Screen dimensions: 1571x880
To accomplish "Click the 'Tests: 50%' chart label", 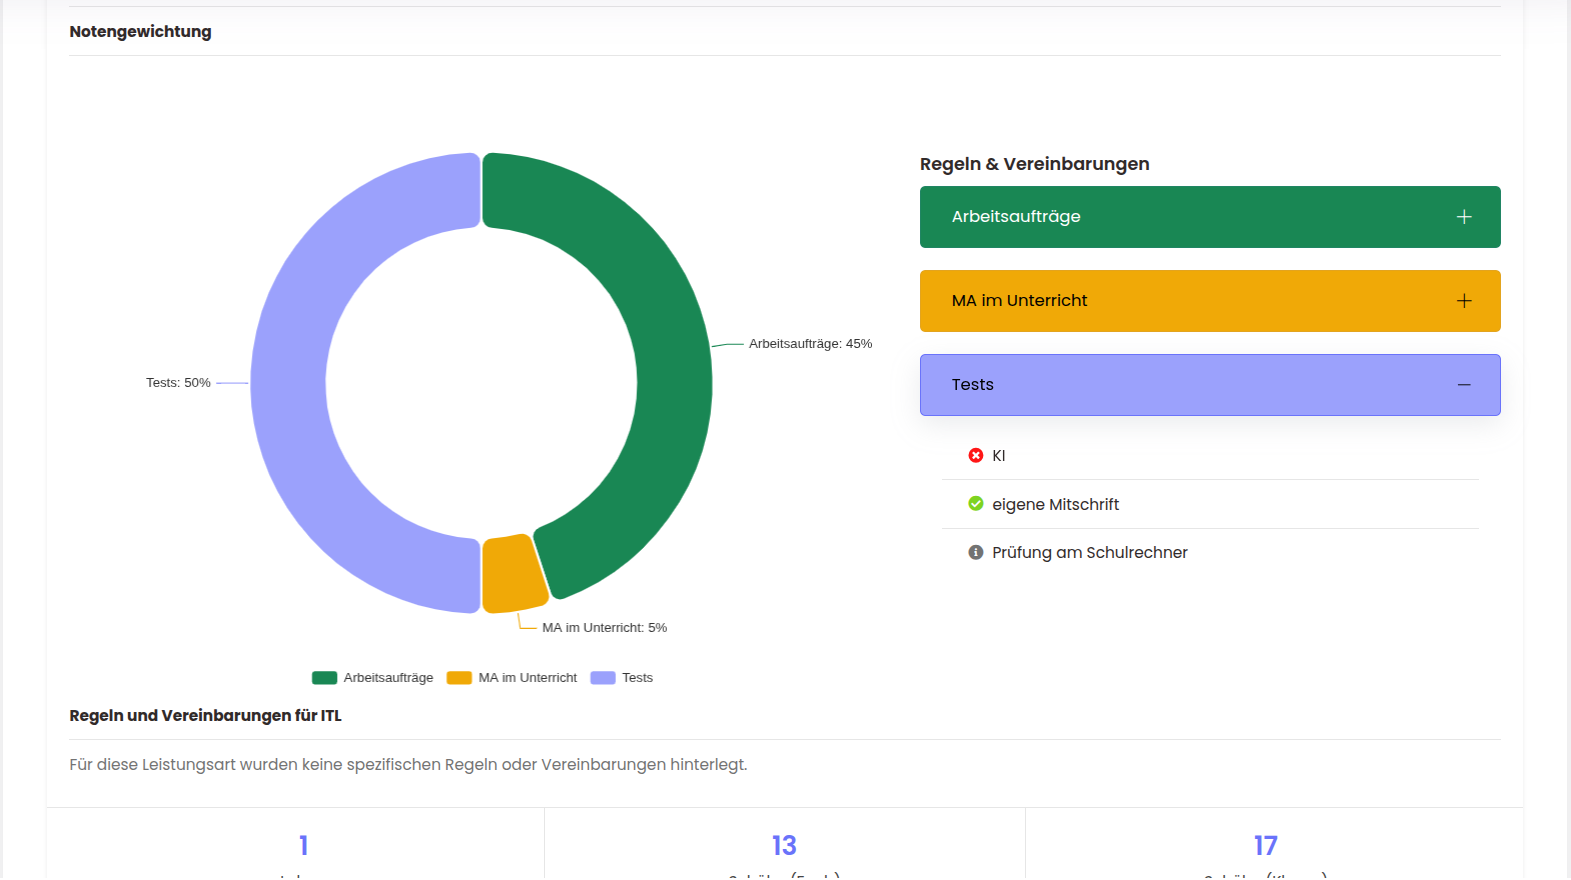I will click(x=178, y=383).
